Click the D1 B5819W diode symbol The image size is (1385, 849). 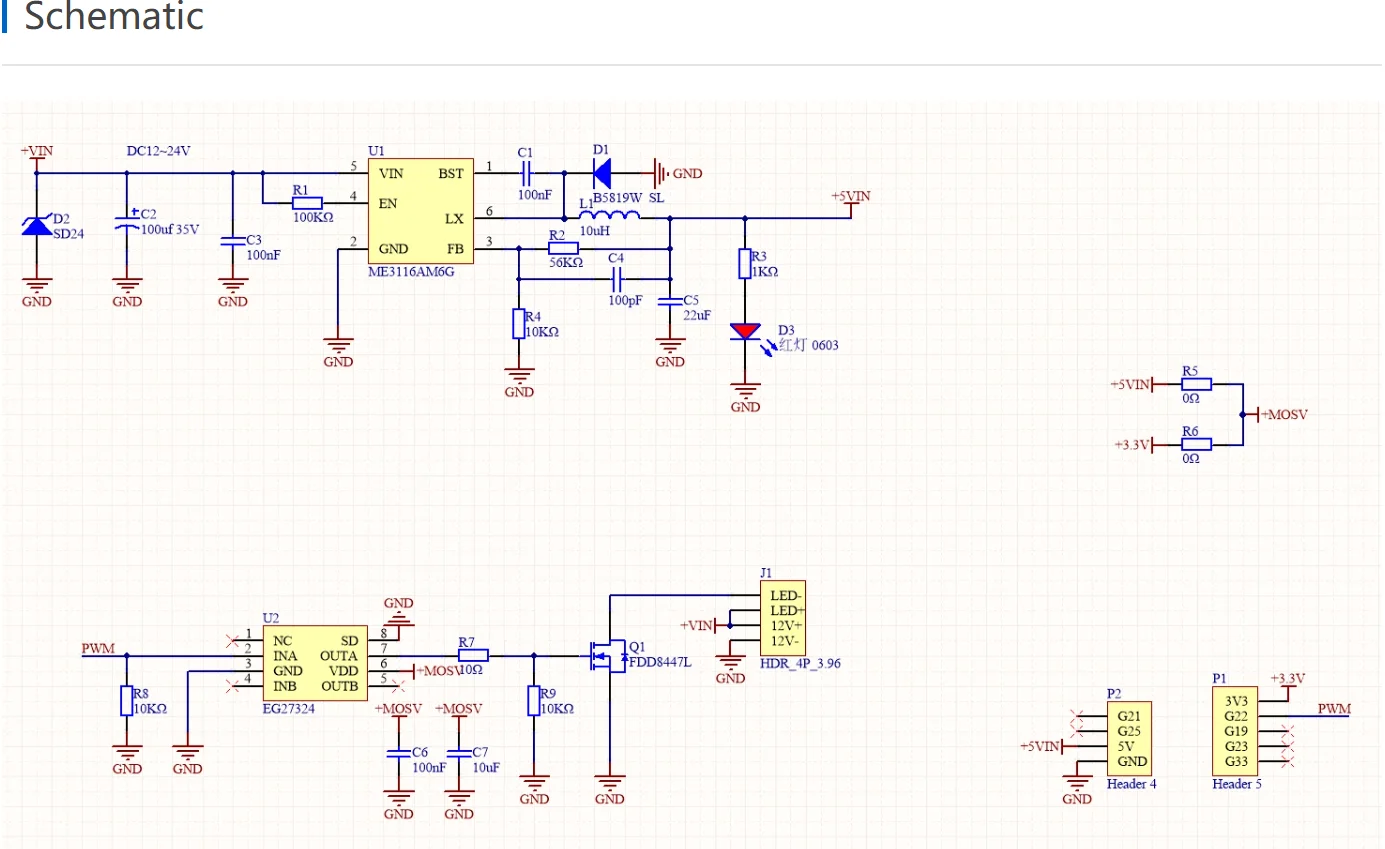click(x=601, y=174)
